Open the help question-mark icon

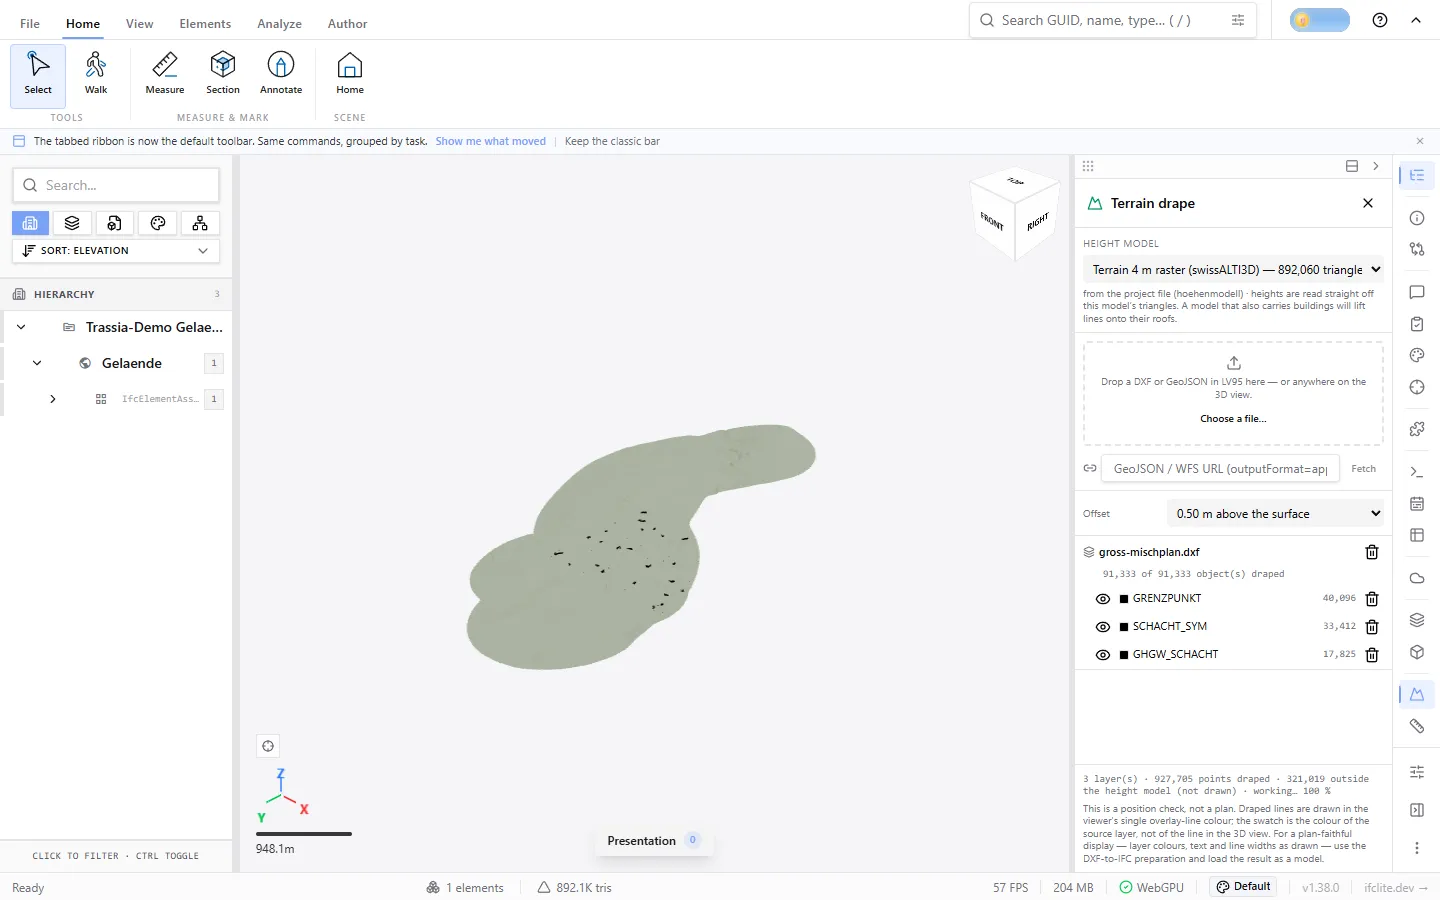(1380, 20)
